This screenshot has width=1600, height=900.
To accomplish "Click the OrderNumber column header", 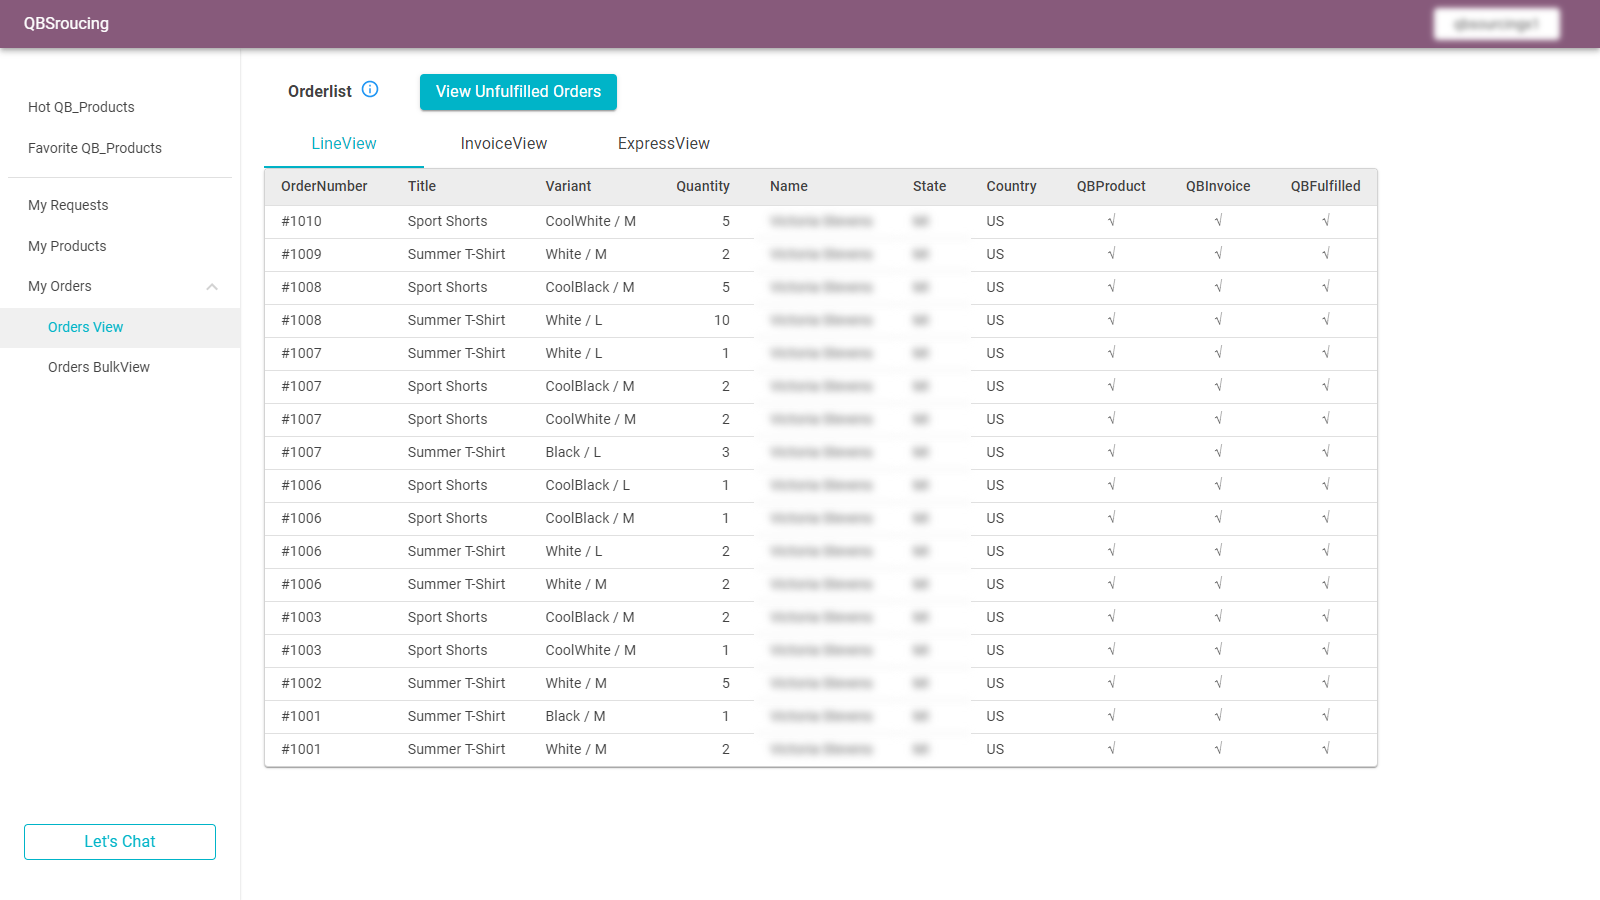I will [x=324, y=186].
